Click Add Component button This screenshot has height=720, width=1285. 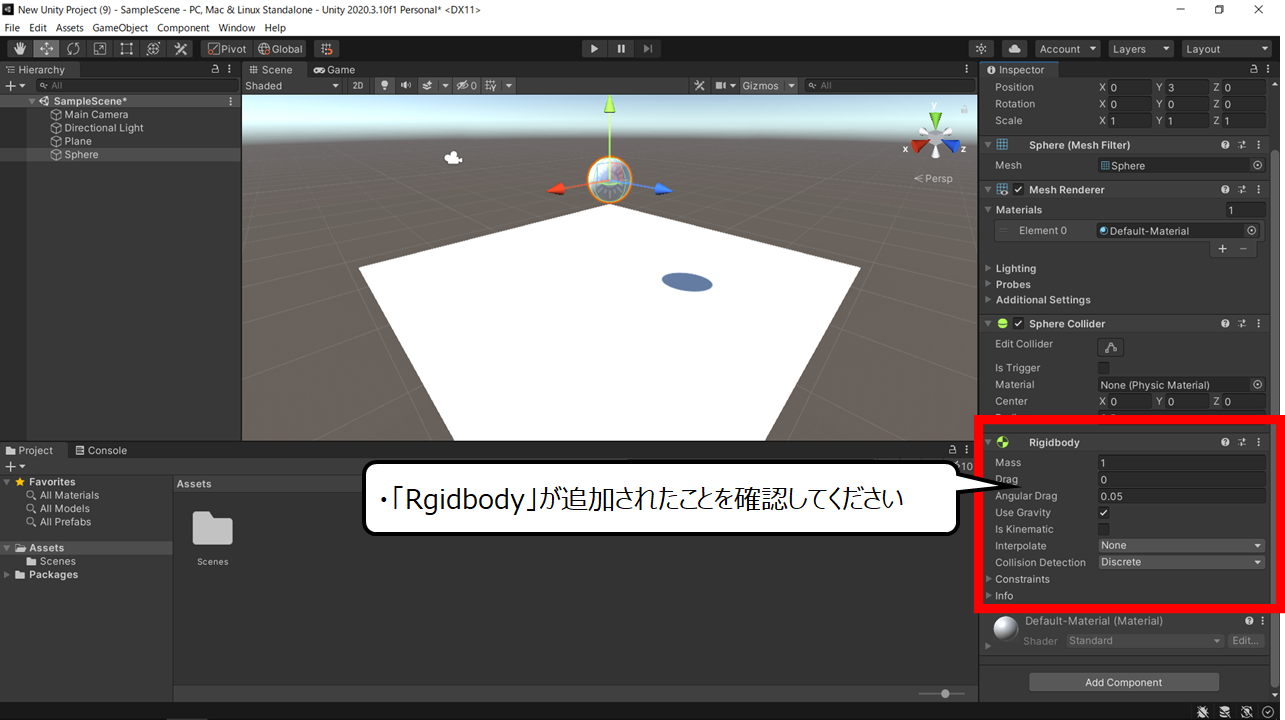click(x=1124, y=682)
